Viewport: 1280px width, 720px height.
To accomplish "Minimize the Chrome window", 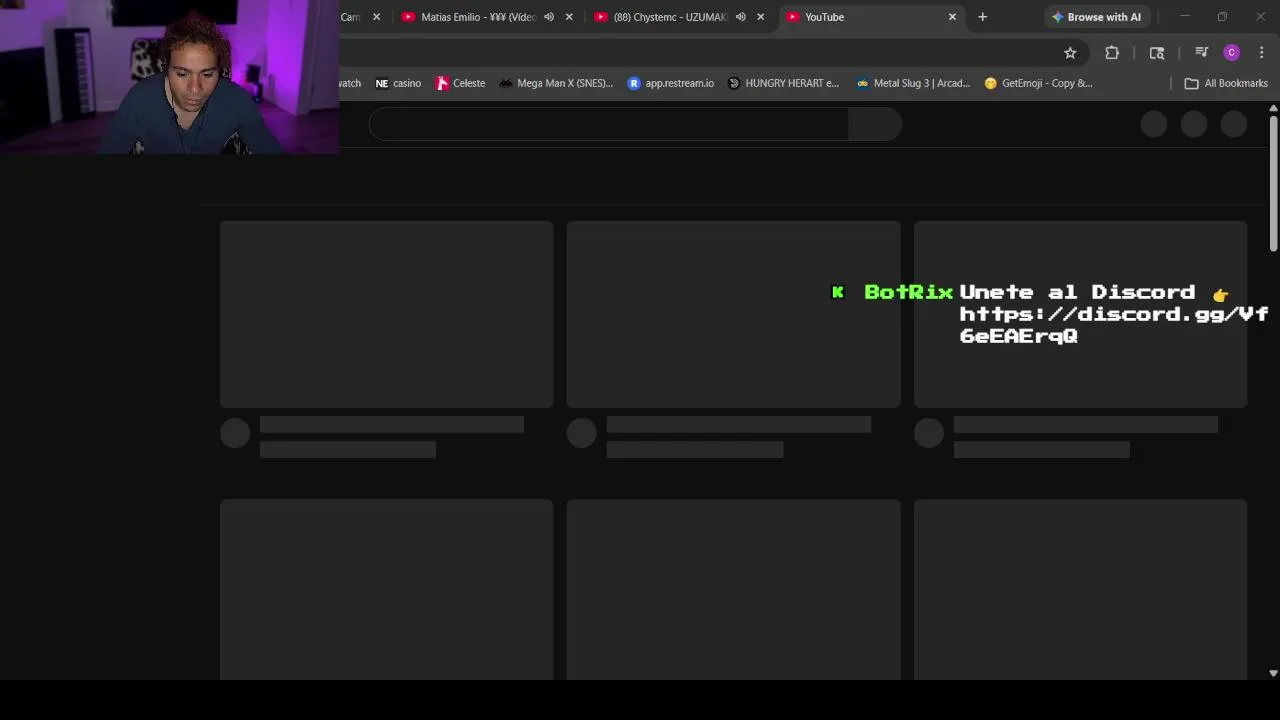I will click(1185, 17).
